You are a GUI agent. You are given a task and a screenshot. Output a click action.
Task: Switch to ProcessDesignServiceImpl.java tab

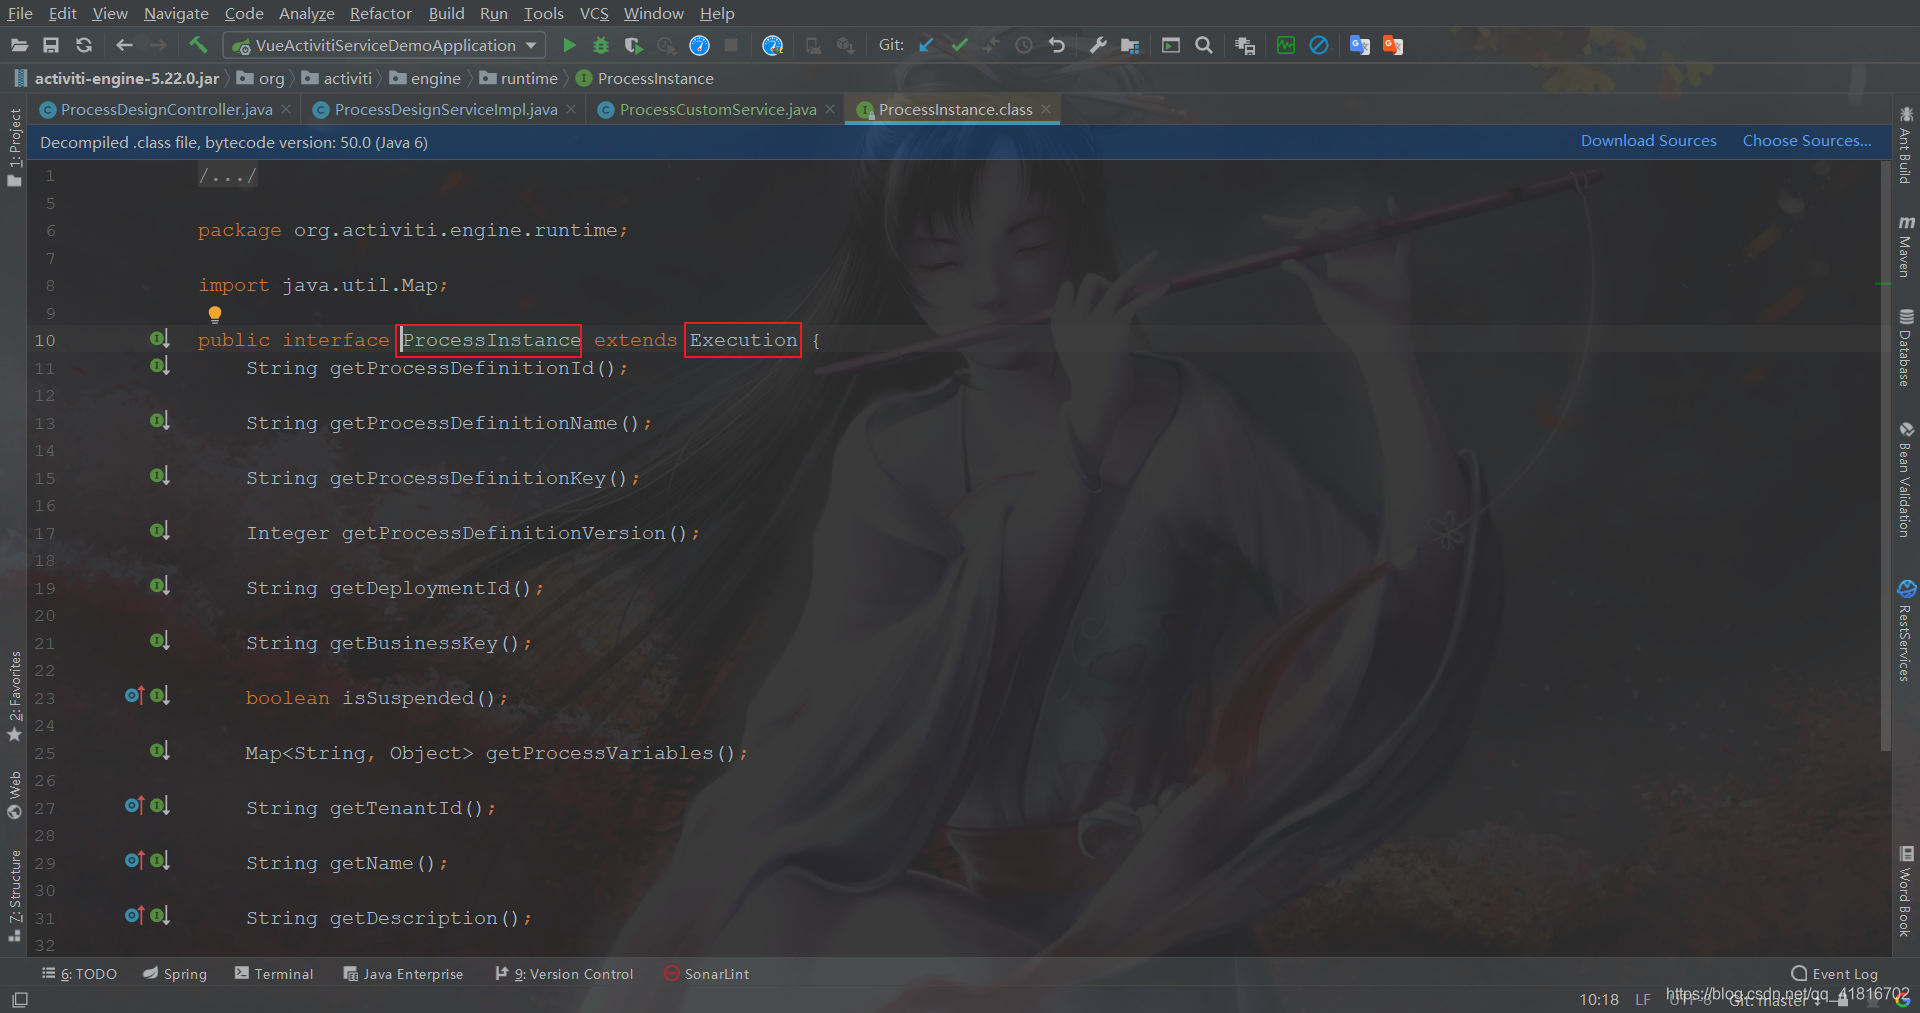446,109
